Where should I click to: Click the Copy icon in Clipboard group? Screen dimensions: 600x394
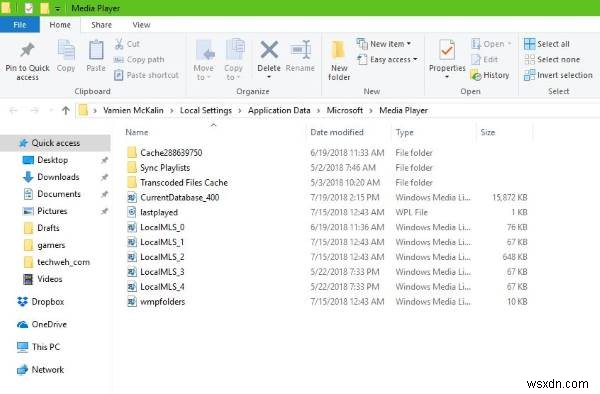tap(66, 50)
